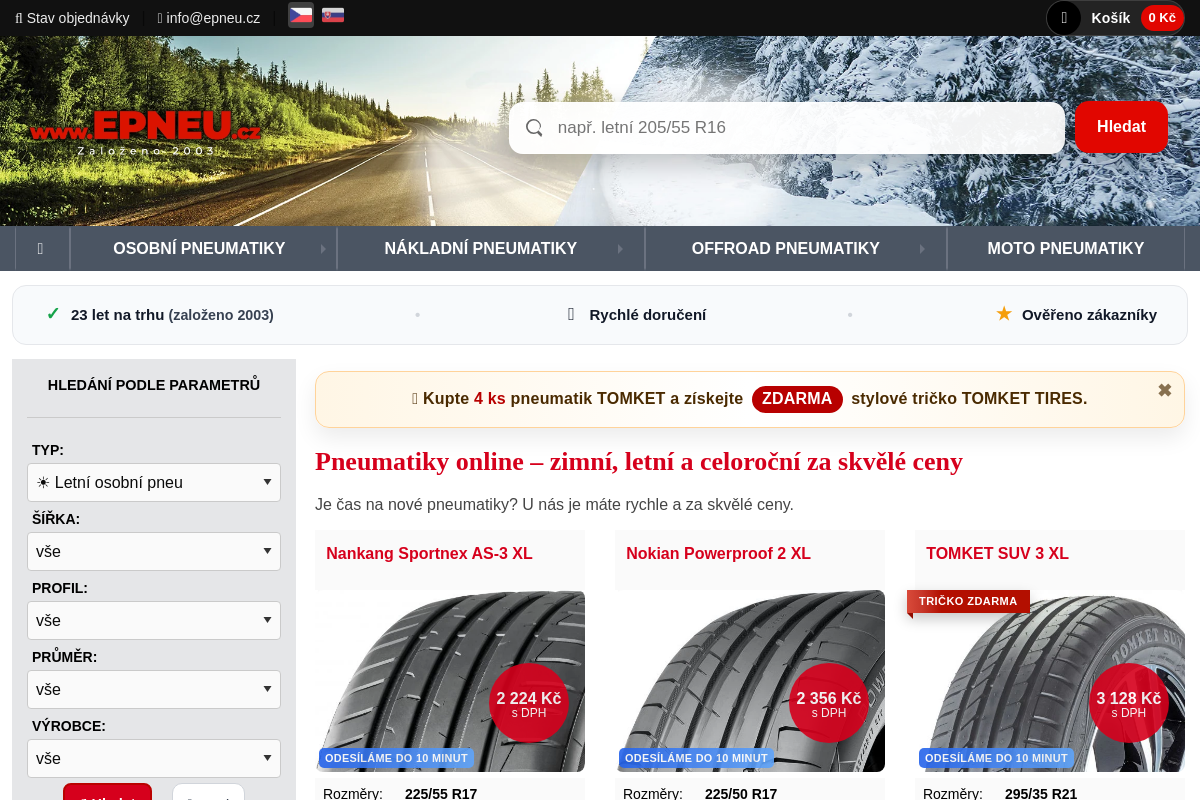This screenshot has height=800, width=1200.
Task: Click the red Hledat search button
Action: coord(1121,127)
